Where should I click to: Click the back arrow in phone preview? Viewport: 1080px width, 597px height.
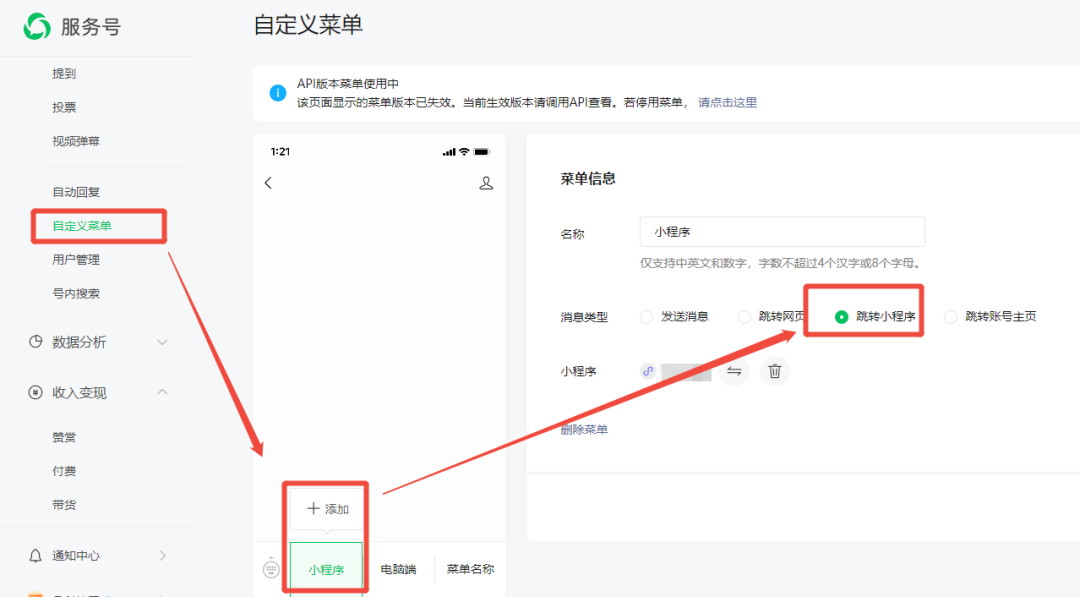[x=268, y=183]
